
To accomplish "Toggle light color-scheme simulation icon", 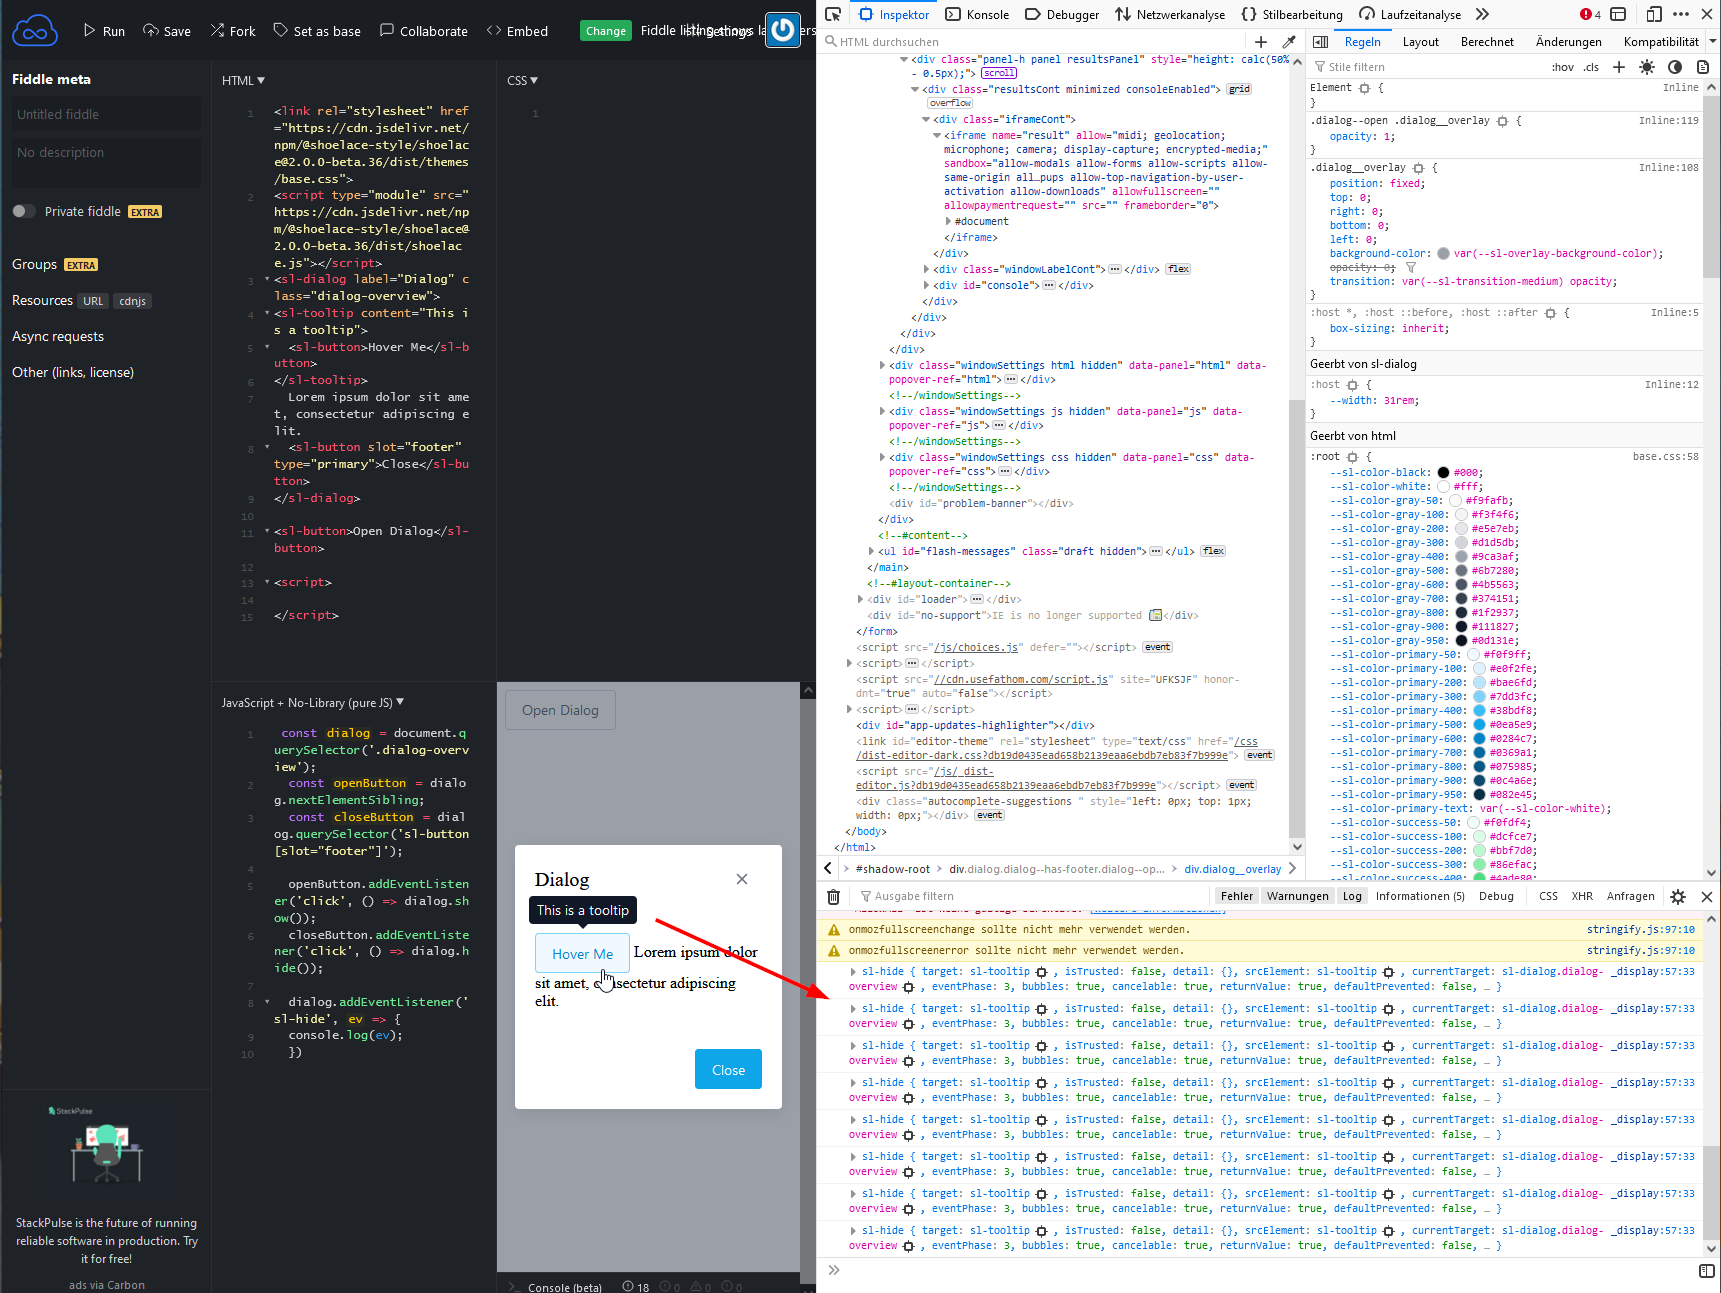I will point(1647,66).
